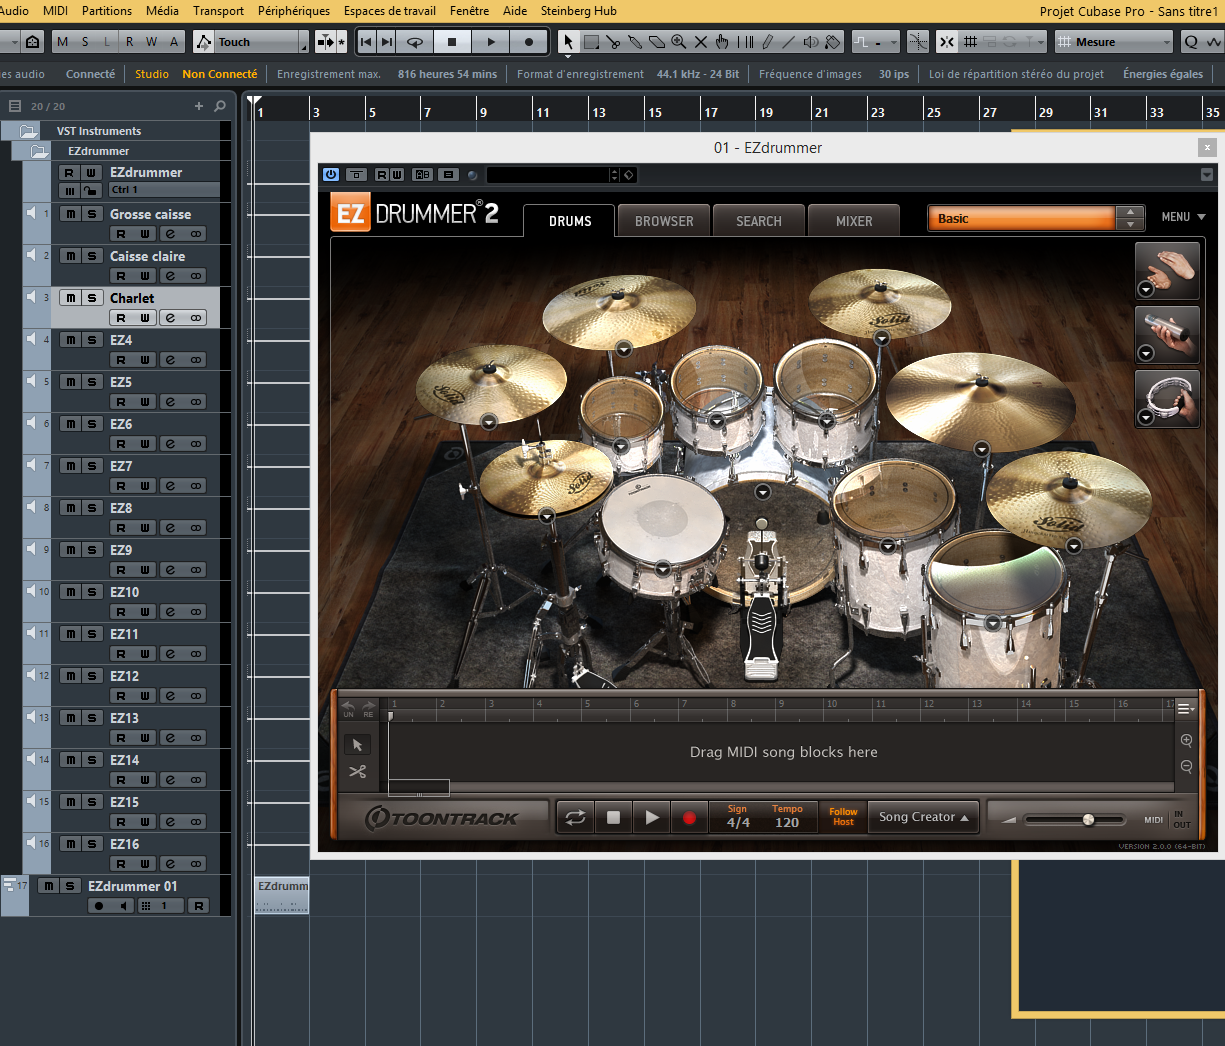
Task: Toggle Auto-Scroll button in toolbar
Action: point(325,42)
